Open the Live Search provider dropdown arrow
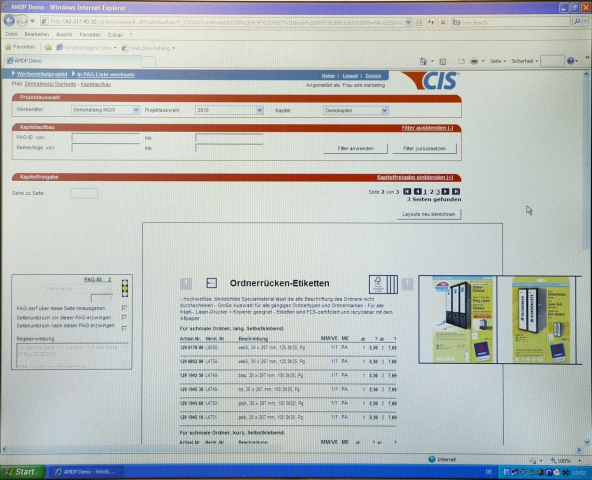This screenshot has height=480, width=592. pyautogui.click(x=586, y=22)
